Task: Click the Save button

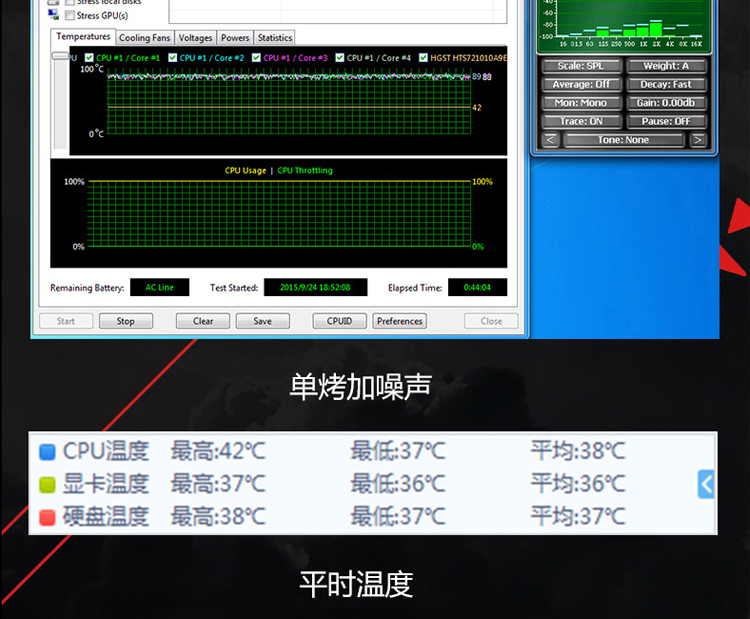Action: (x=263, y=321)
